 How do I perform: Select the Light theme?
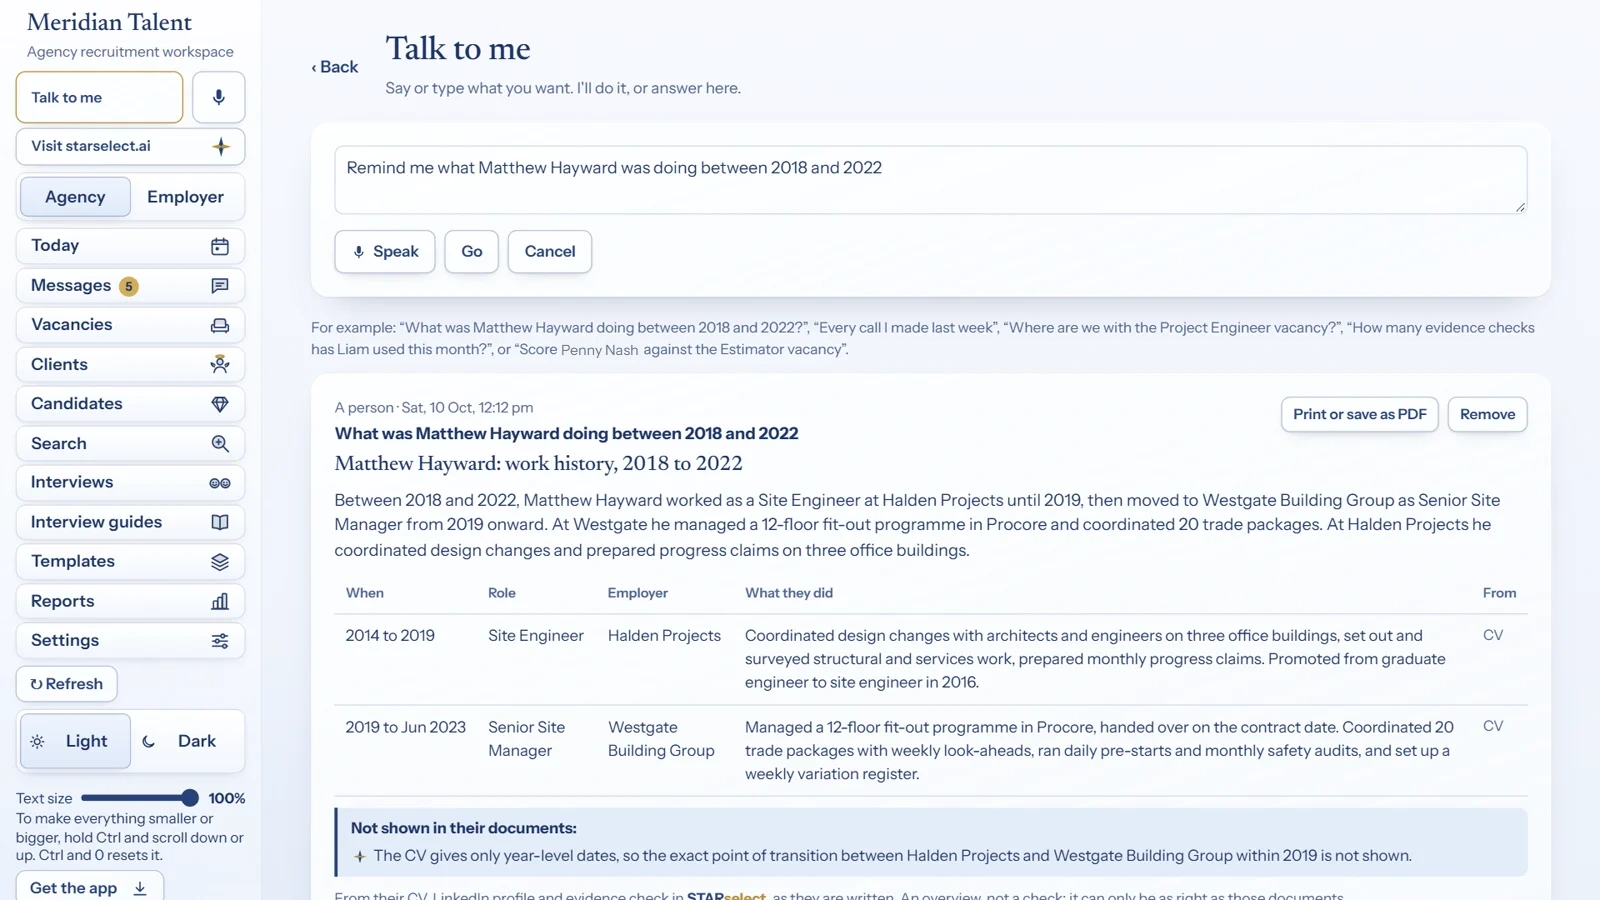(x=75, y=741)
